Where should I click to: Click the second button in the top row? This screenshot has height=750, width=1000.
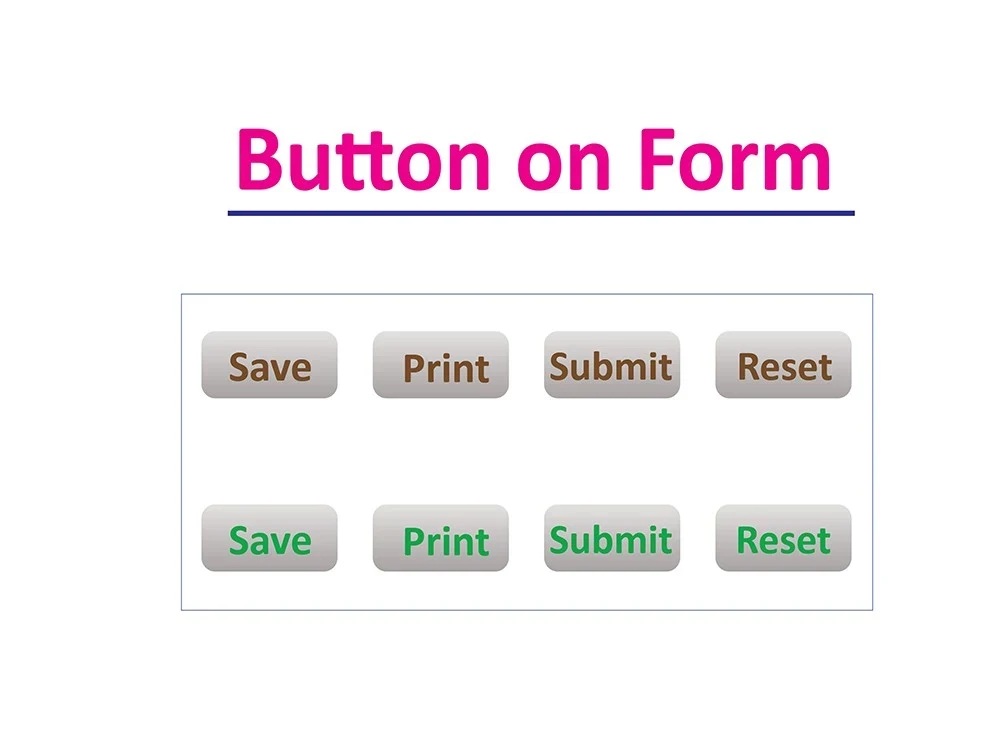point(441,365)
